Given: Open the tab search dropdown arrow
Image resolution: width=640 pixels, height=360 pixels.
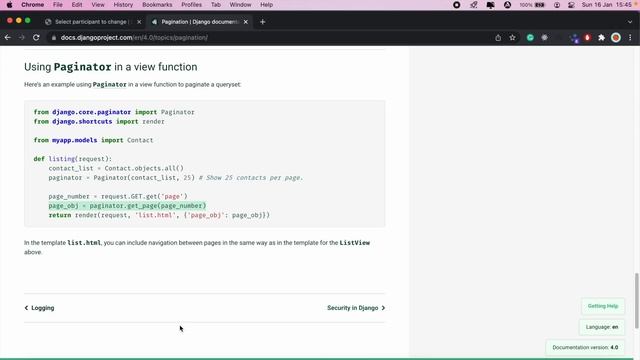Looking at the screenshot, I should point(630,22).
